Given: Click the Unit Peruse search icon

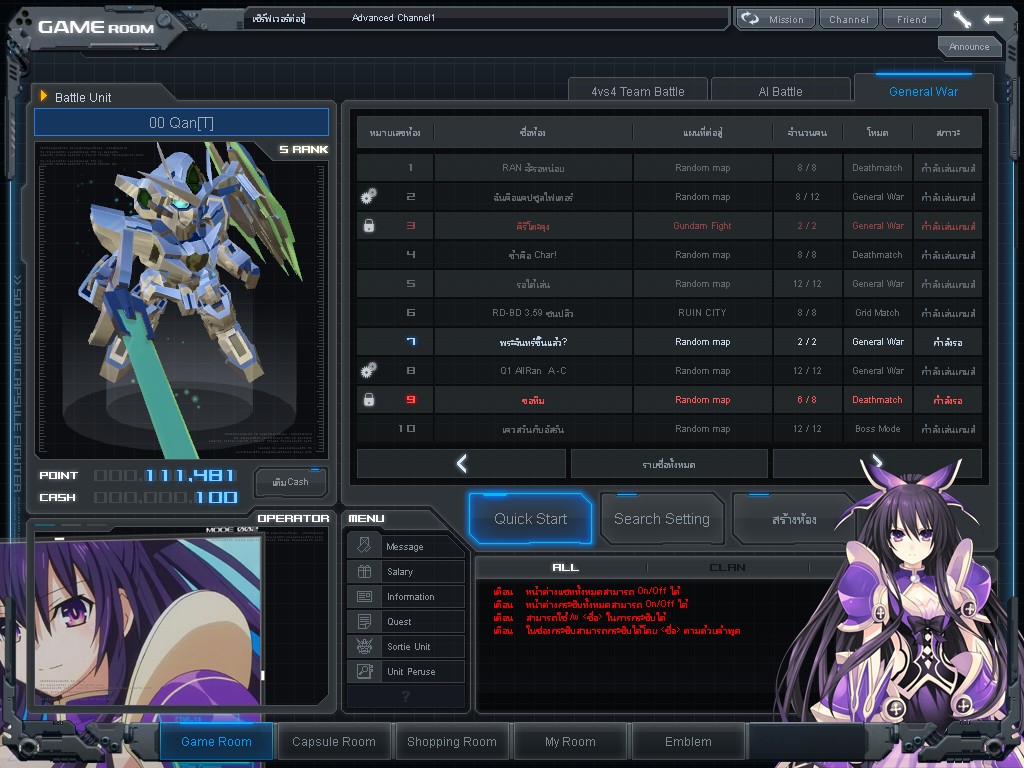Looking at the screenshot, I should (364, 671).
